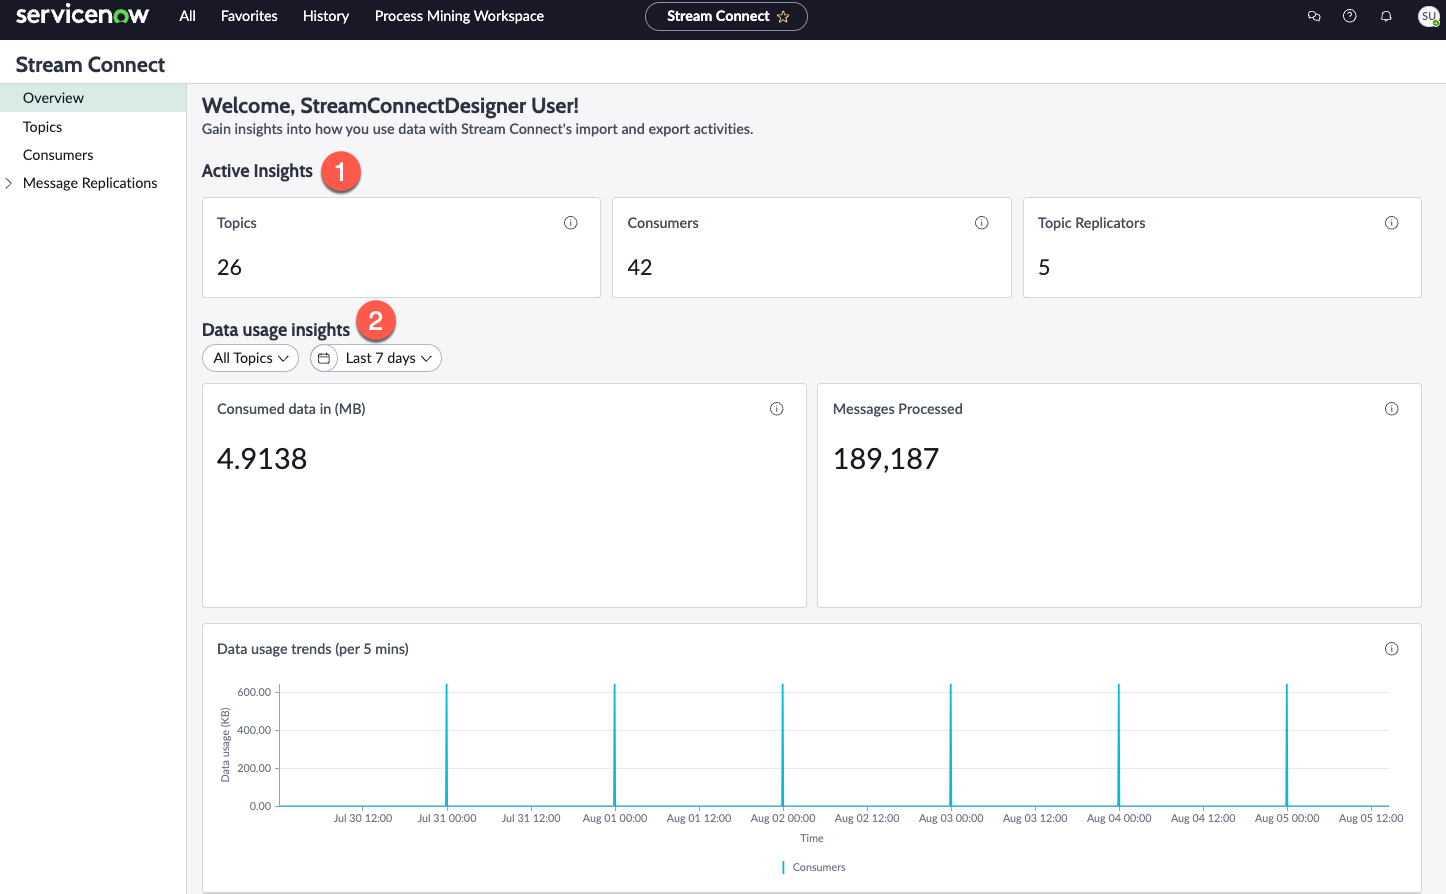The width and height of the screenshot is (1446, 894).
Task: Click the spike at Aug 01 00:00
Action: (x=615, y=745)
